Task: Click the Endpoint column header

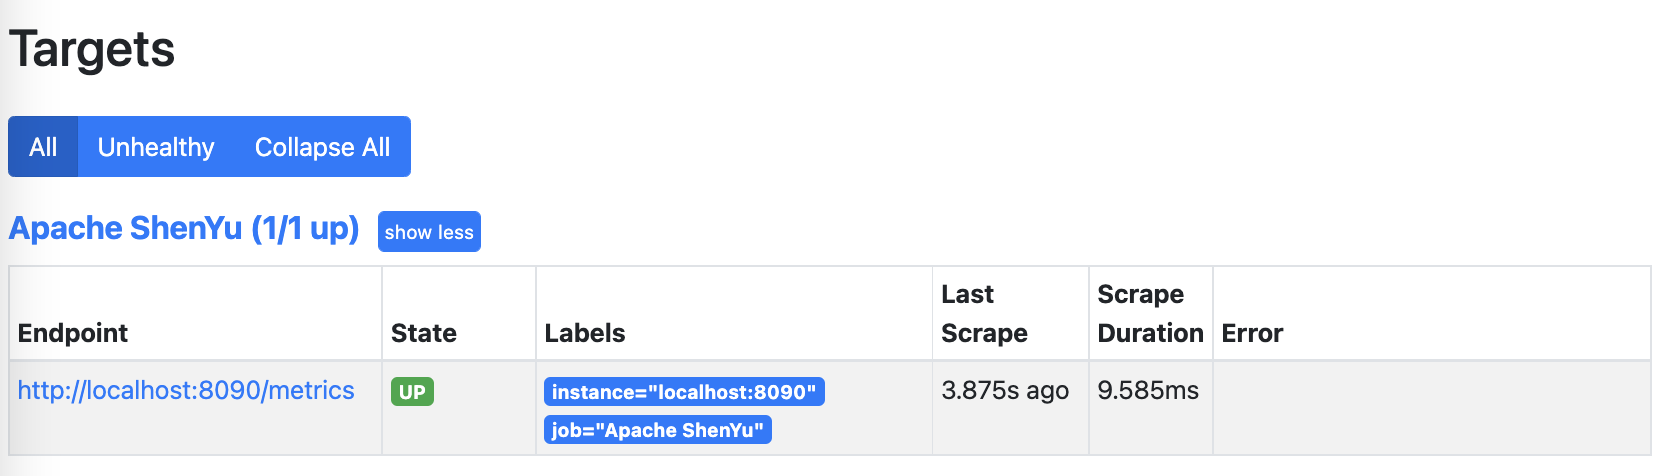Action: [73, 333]
